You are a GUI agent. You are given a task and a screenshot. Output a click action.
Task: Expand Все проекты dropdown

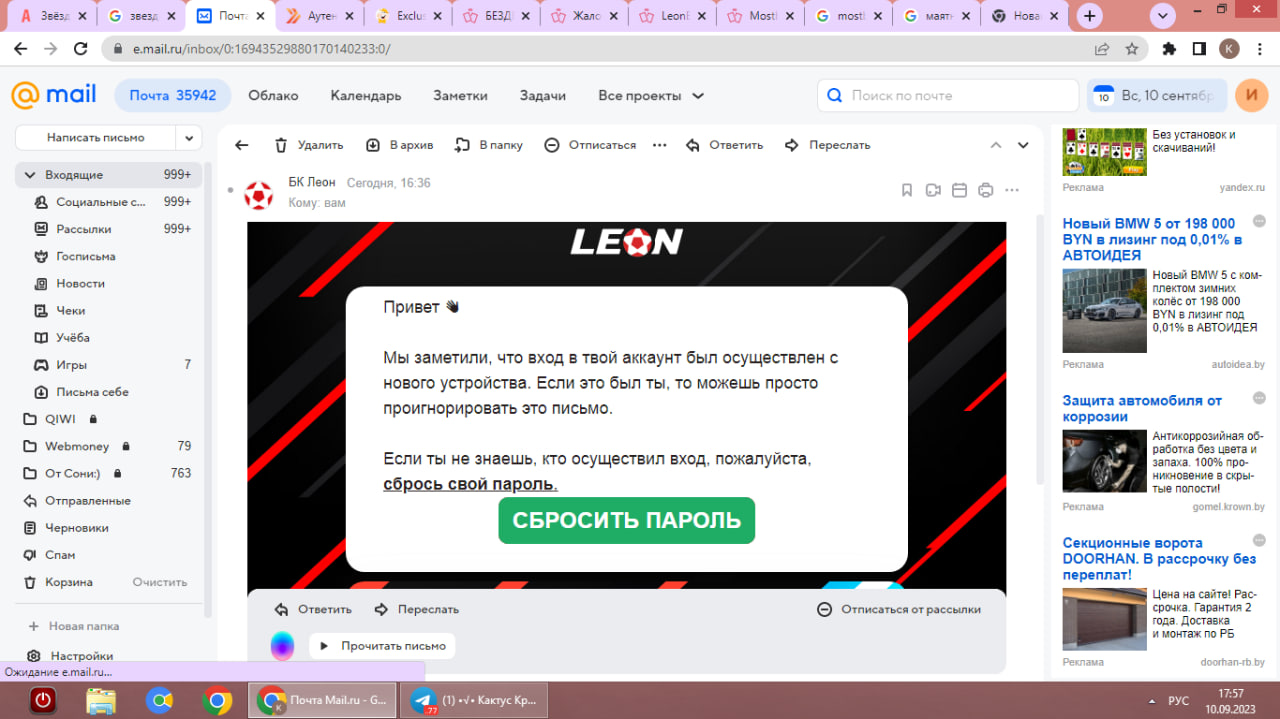click(651, 96)
